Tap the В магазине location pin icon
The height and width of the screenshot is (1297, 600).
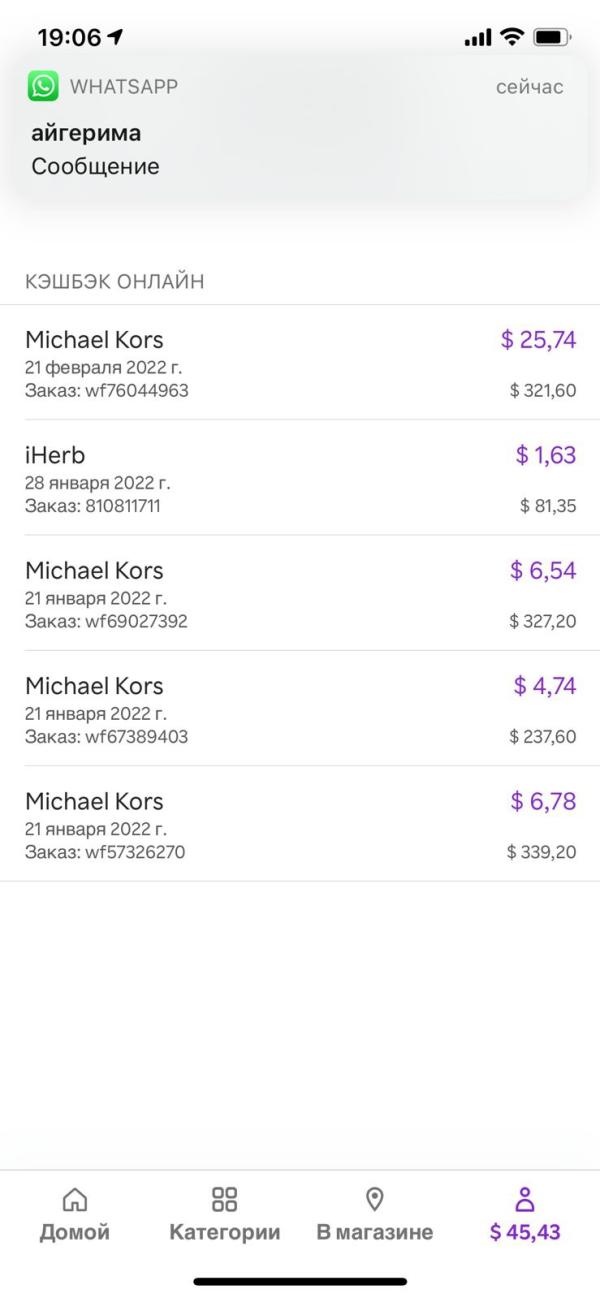375,1199
